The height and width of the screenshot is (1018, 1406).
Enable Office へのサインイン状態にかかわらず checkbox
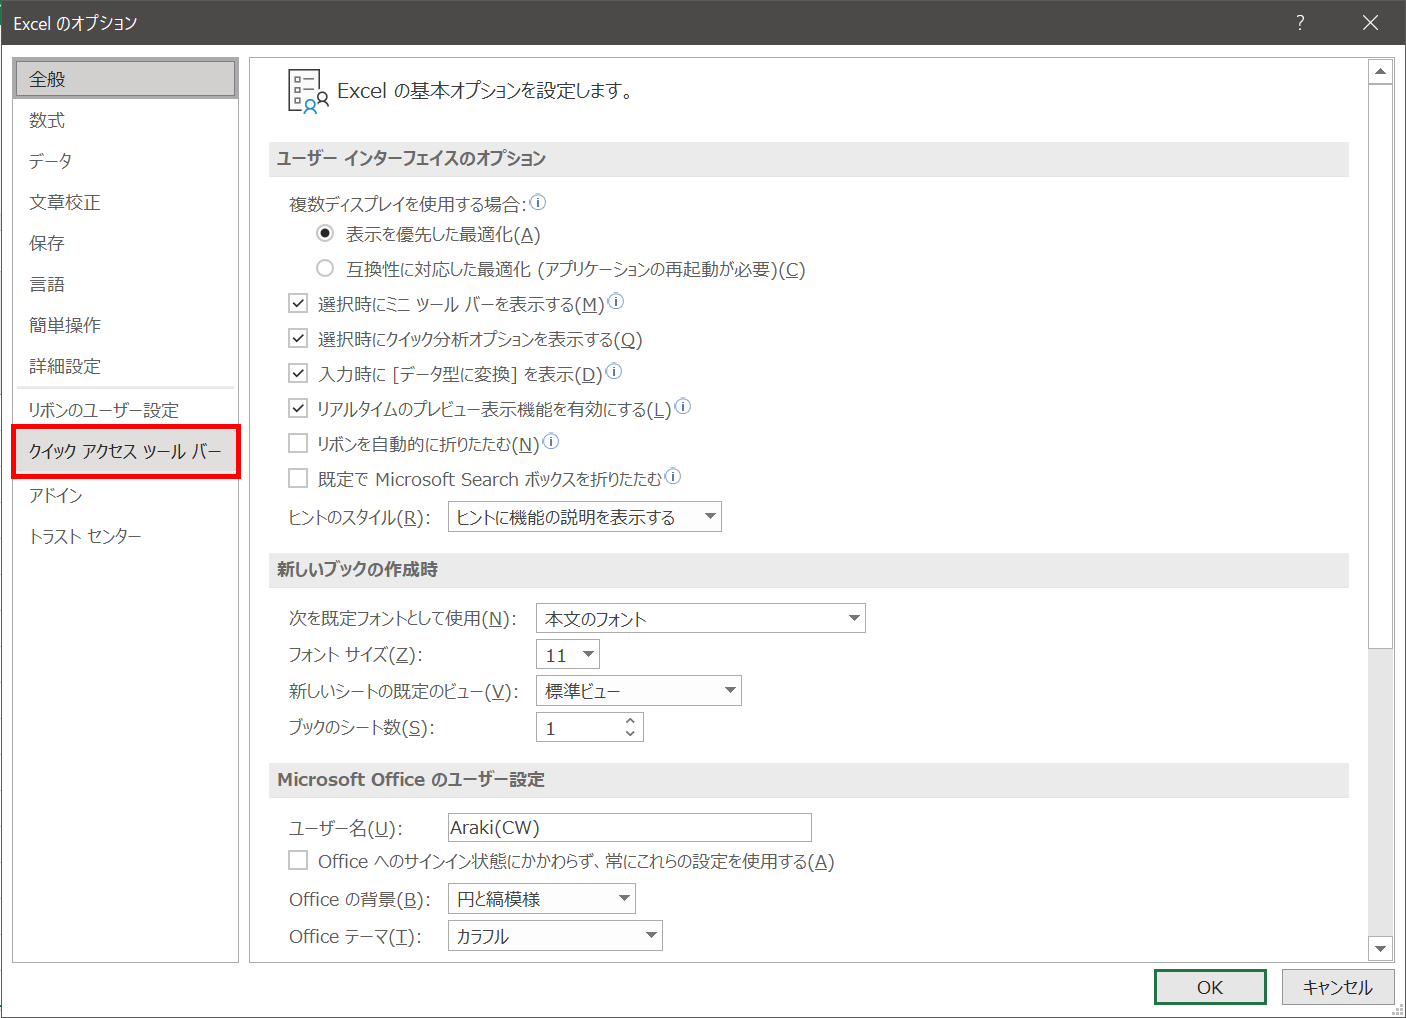(x=298, y=860)
